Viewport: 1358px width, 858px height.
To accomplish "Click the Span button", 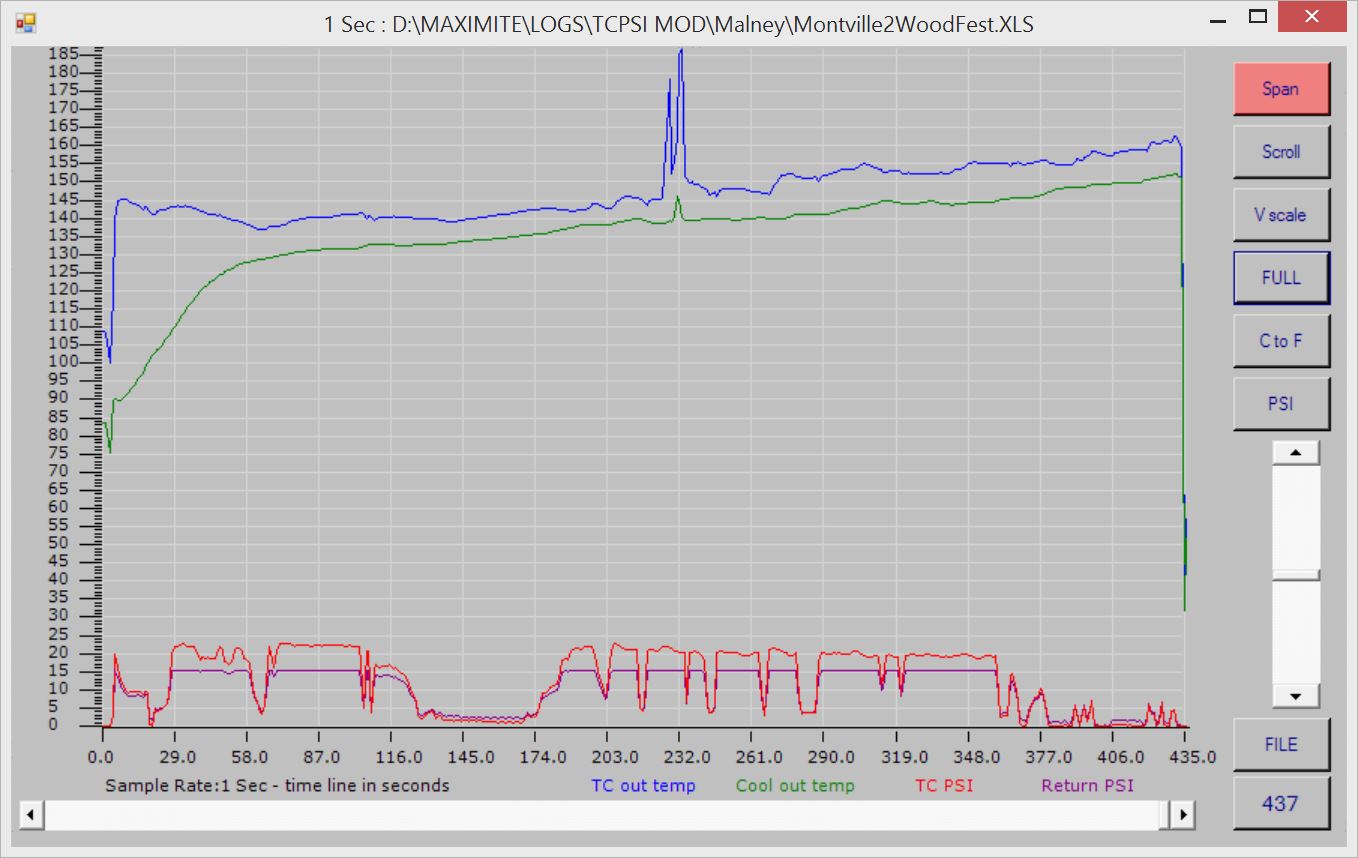I will (1281, 89).
